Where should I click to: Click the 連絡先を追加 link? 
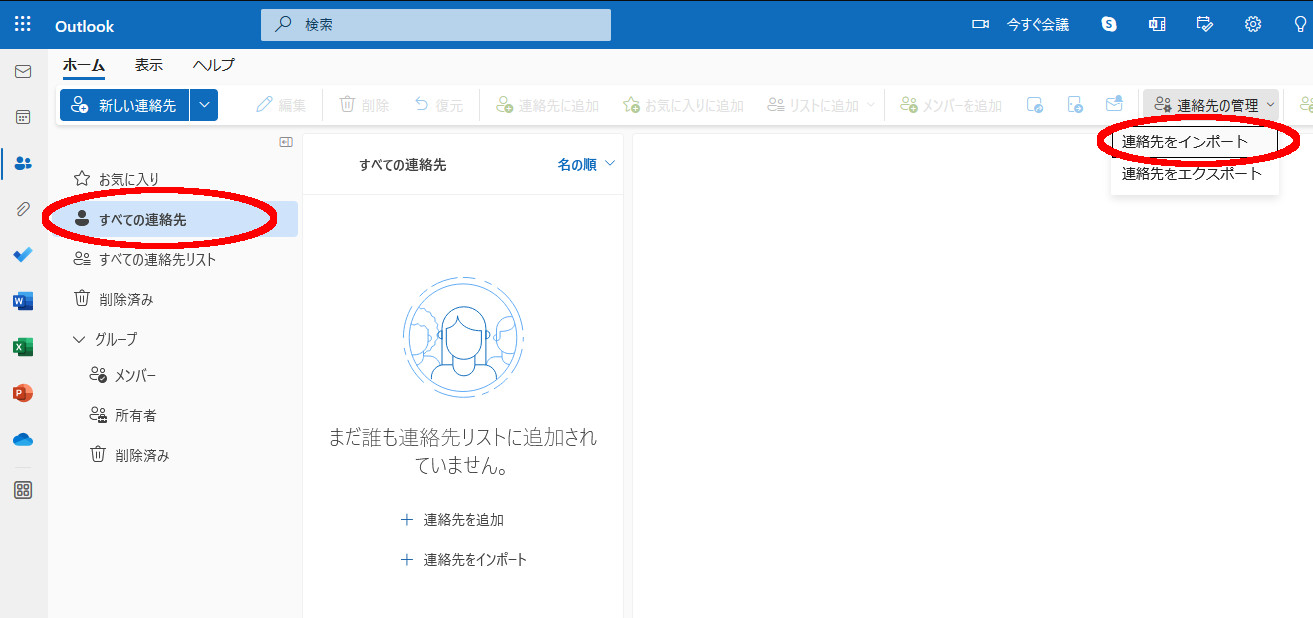coord(463,520)
